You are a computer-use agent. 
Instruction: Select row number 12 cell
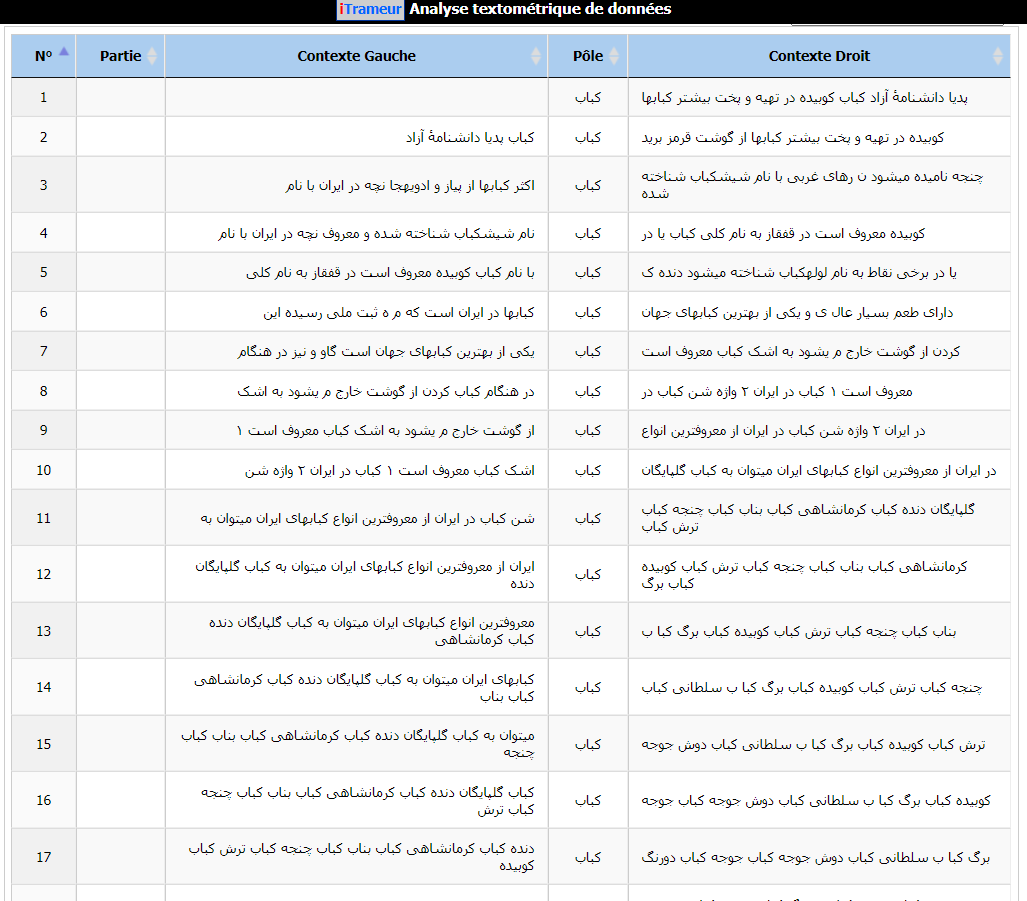(43, 574)
